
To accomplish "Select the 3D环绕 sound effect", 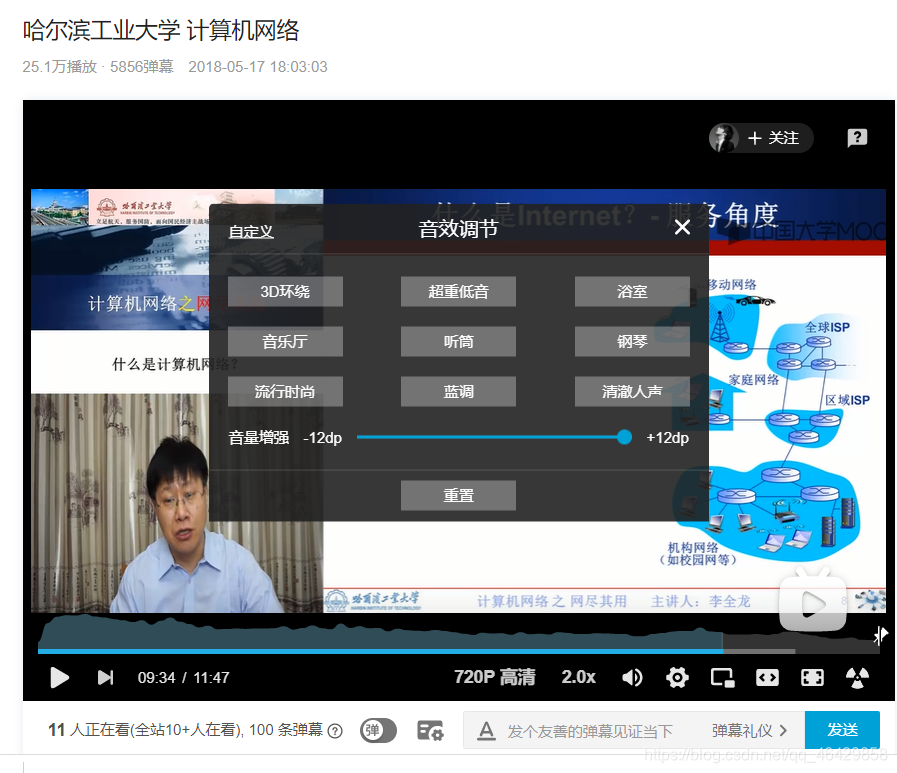I will pos(285,291).
